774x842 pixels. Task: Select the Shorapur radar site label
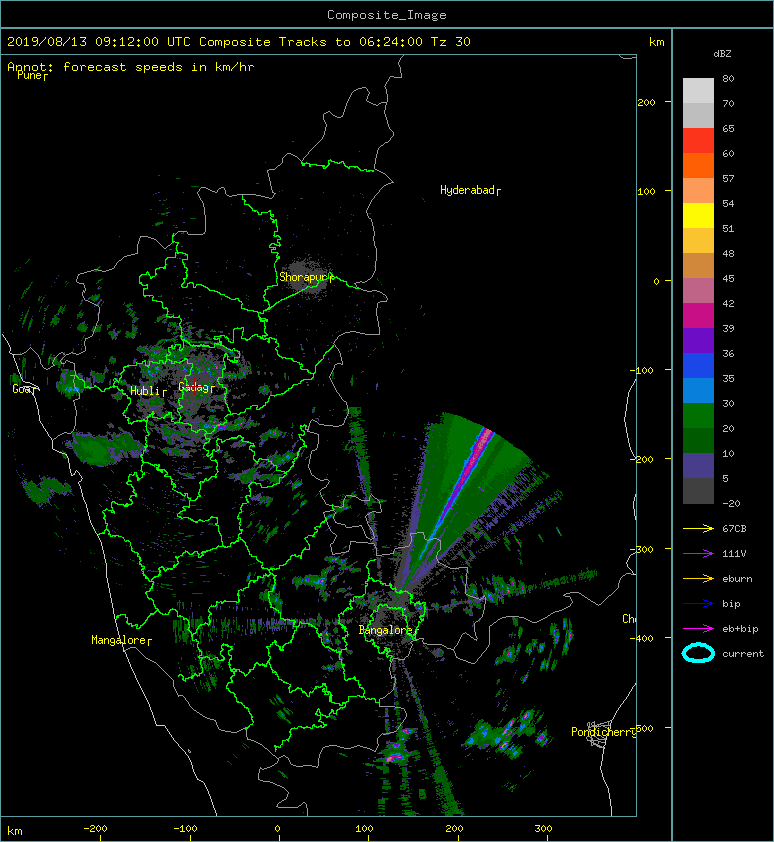point(303,277)
